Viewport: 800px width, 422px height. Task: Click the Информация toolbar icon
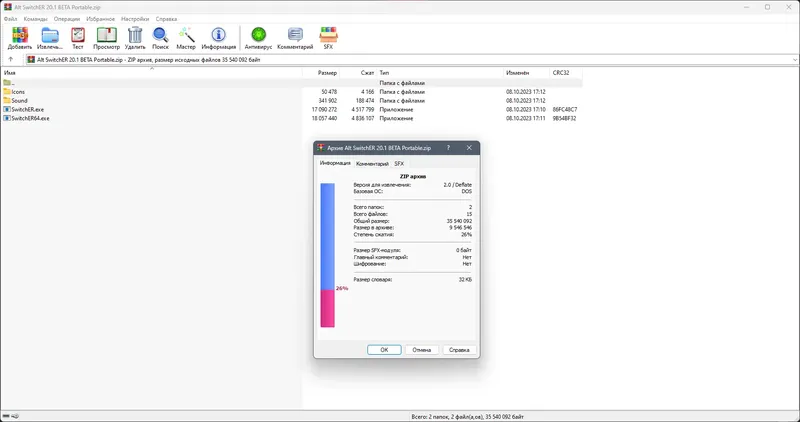coord(218,38)
